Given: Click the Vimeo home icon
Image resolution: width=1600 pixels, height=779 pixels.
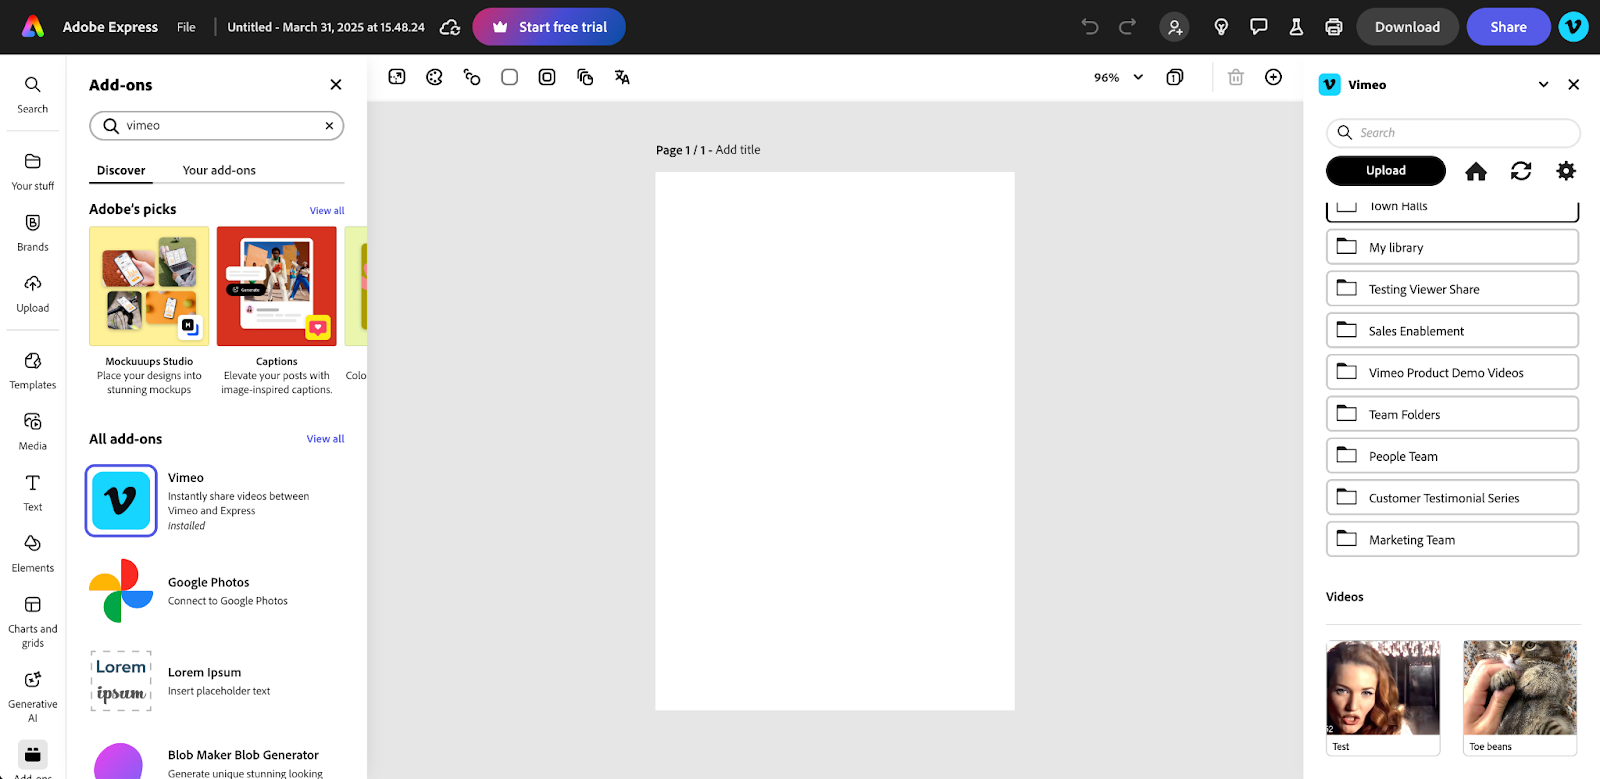Looking at the screenshot, I should pyautogui.click(x=1475, y=171).
